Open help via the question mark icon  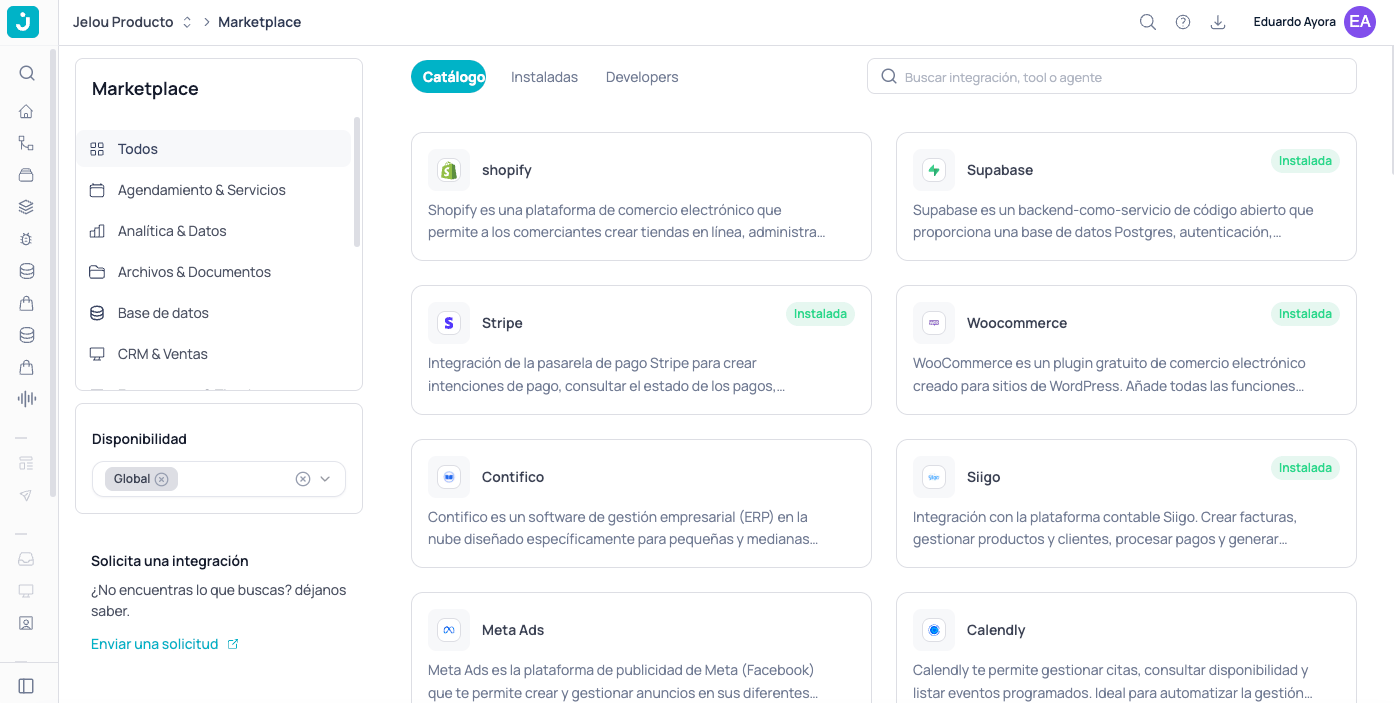click(x=1183, y=22)
